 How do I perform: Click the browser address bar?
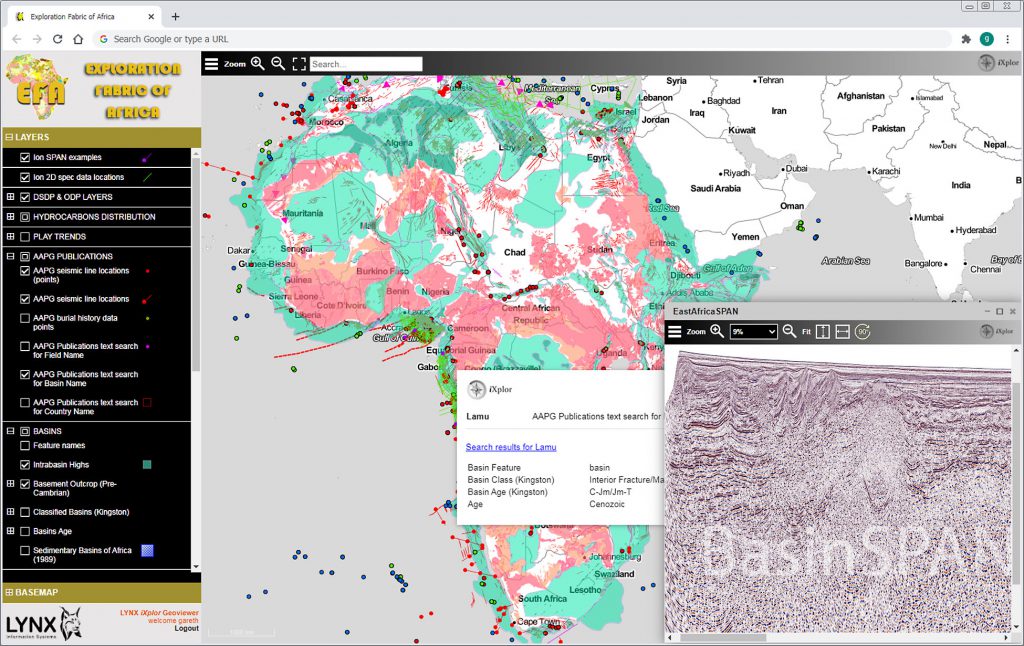pos(522,39)
